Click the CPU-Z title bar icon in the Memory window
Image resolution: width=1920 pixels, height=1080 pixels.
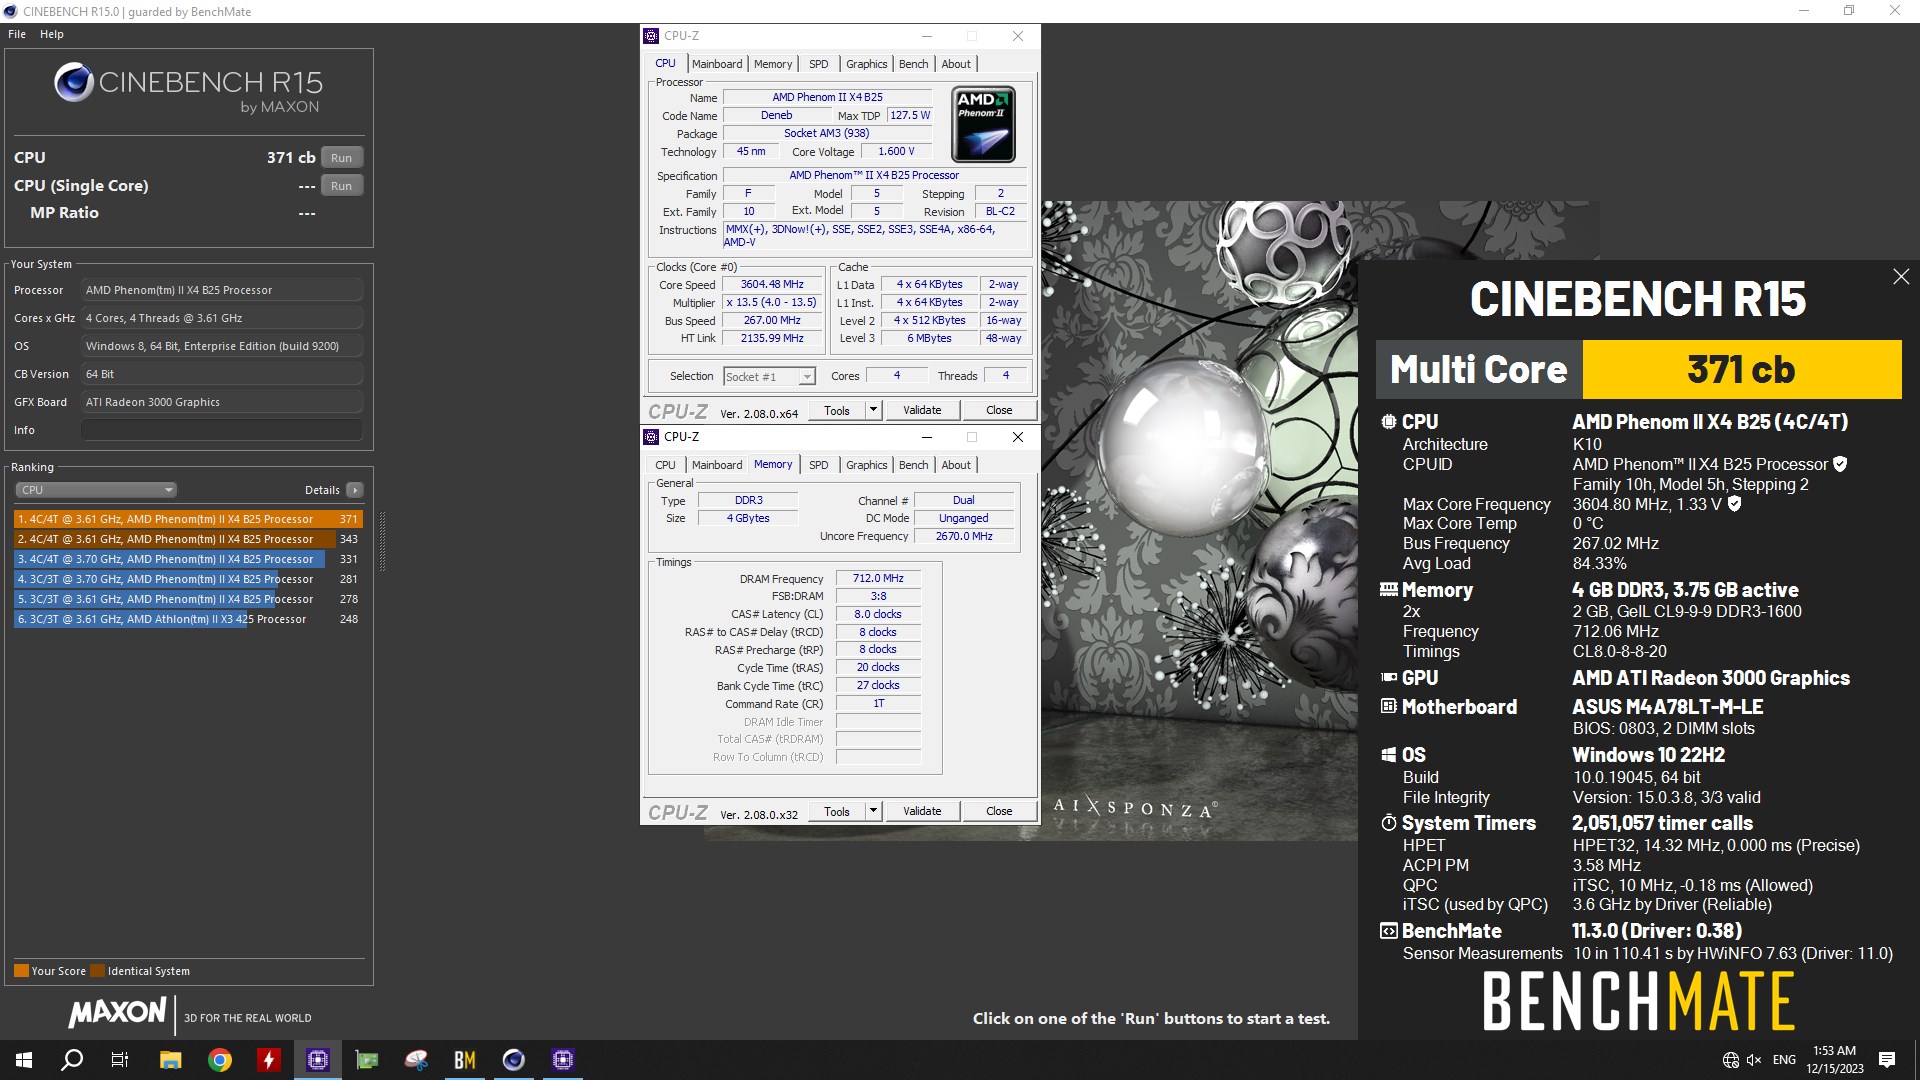click(651, 437)
